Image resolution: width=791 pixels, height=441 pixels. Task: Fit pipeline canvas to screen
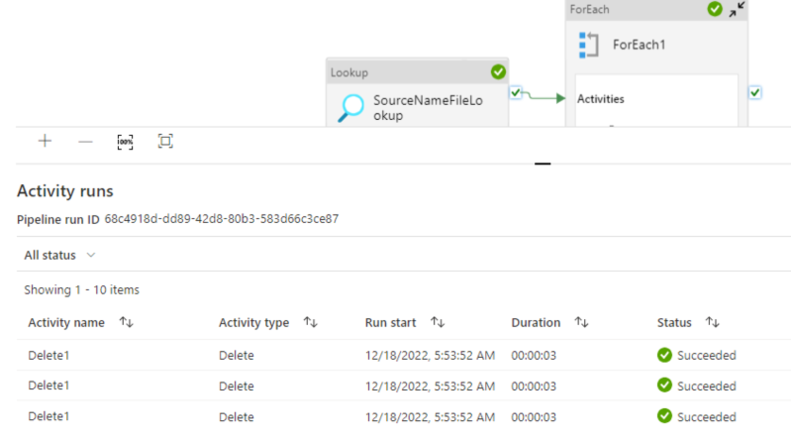(165, 141)
